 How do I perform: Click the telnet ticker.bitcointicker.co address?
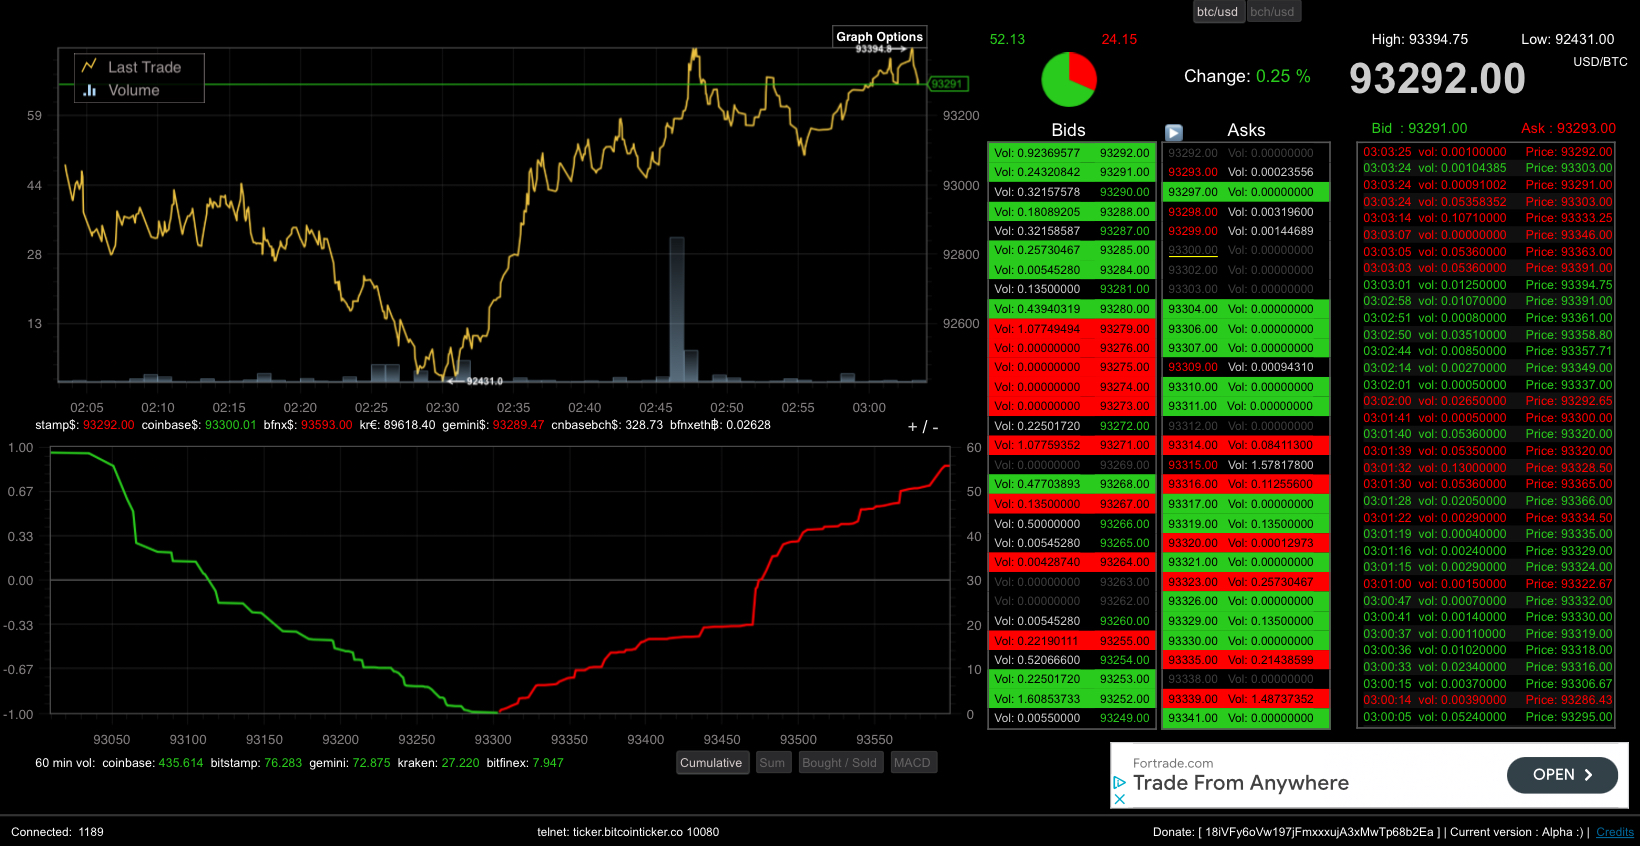[628, 832]
